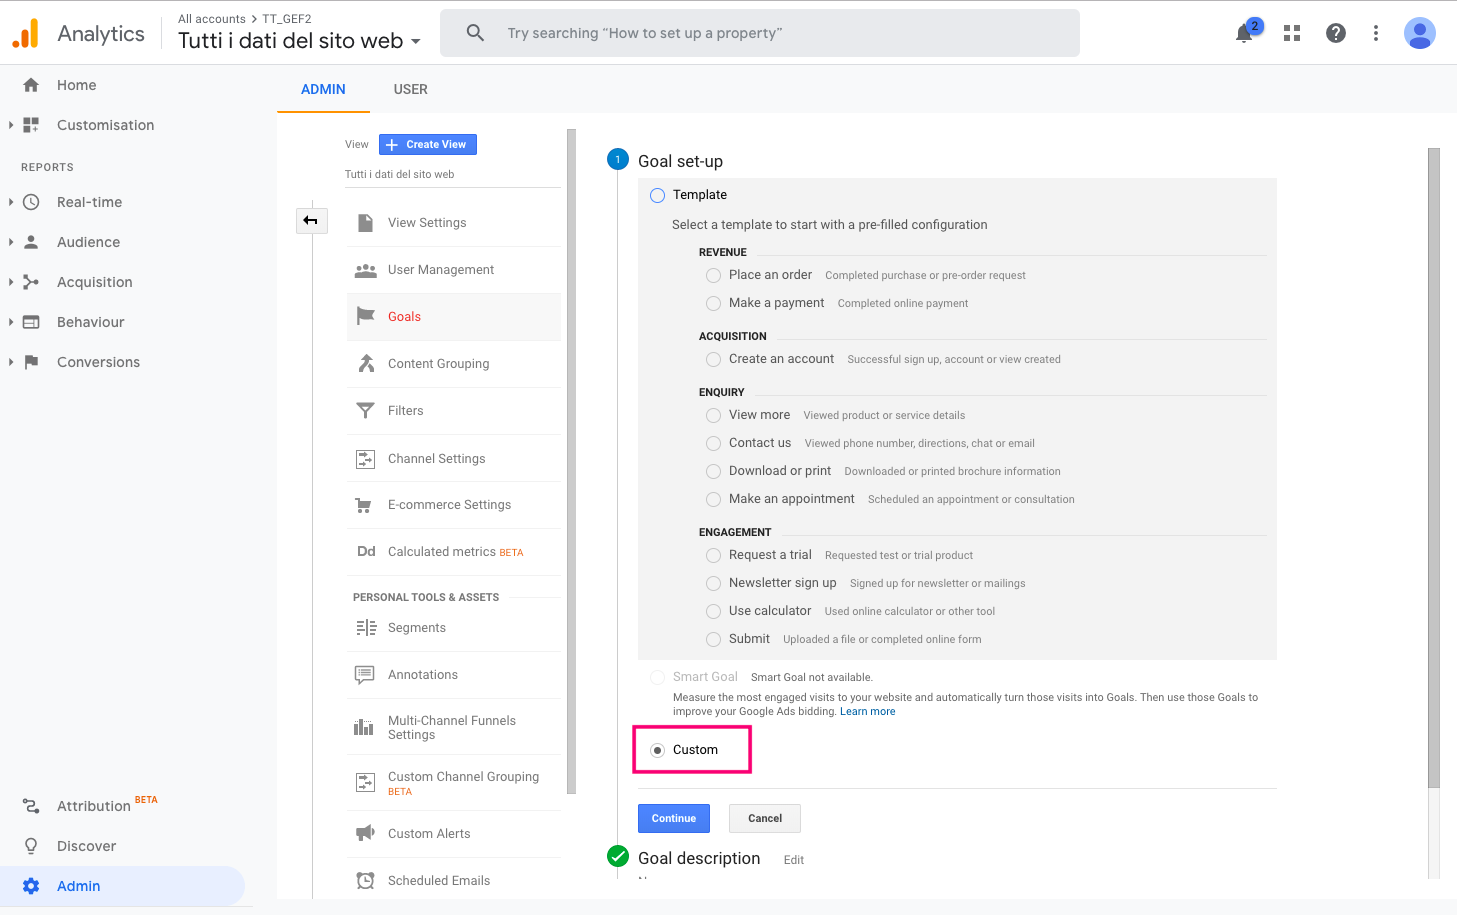Select the Contact us template
Image resolution: width=1457 pixels, height=915 pixels.
(713, 443)
